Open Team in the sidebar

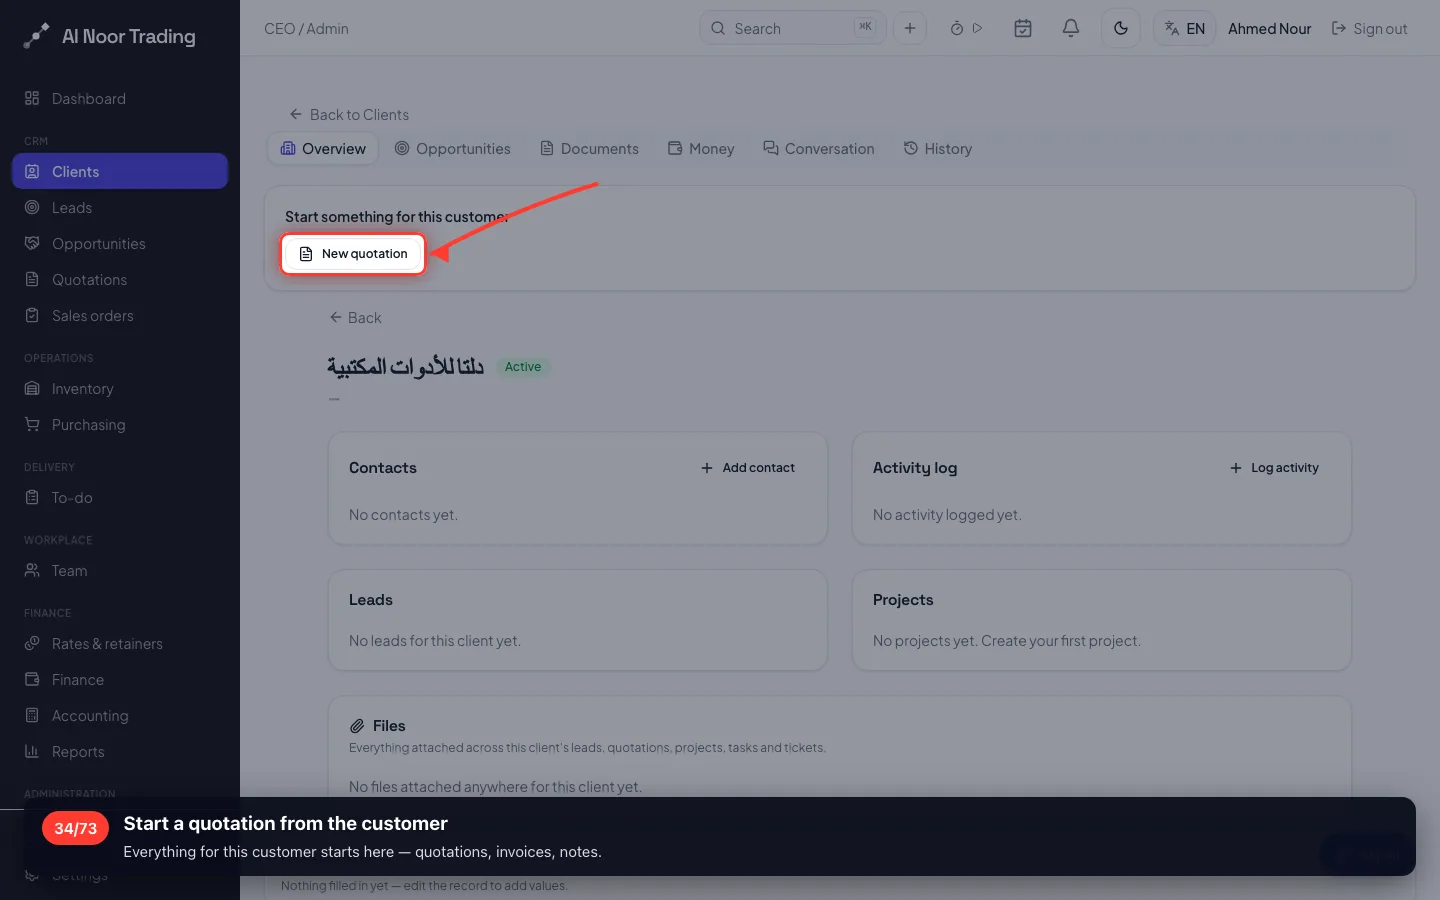coord(120,570)
